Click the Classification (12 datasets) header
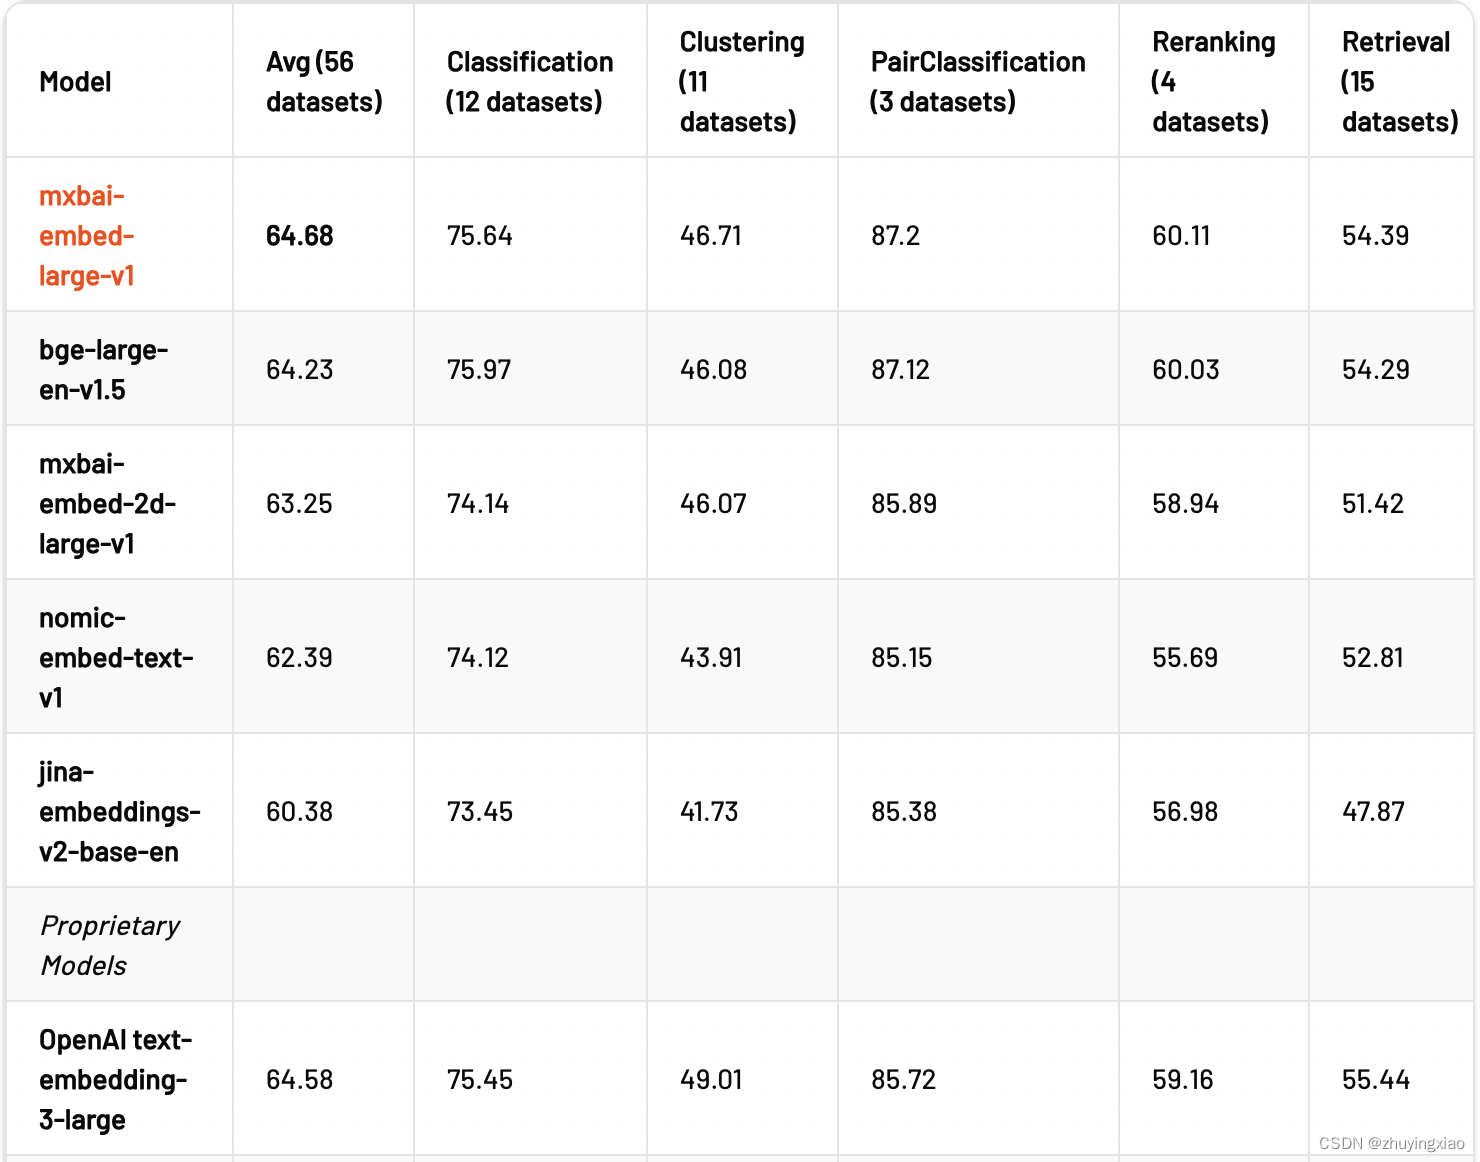 click(x=530, y=82)
